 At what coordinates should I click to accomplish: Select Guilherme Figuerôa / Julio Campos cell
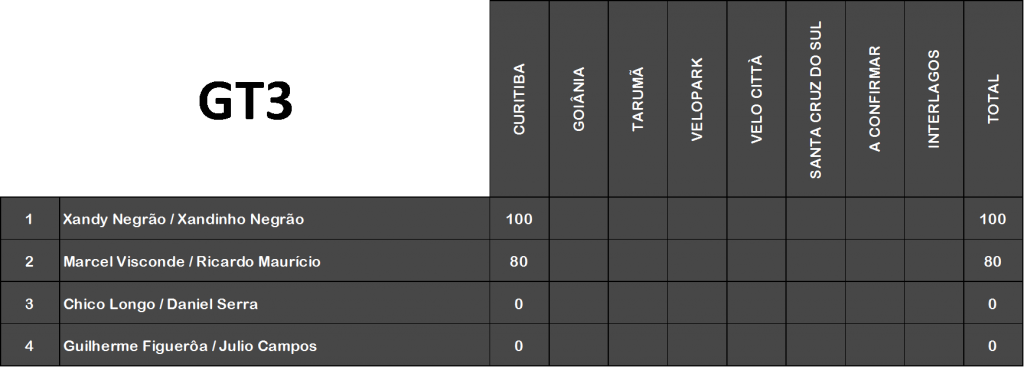[274, 345]
